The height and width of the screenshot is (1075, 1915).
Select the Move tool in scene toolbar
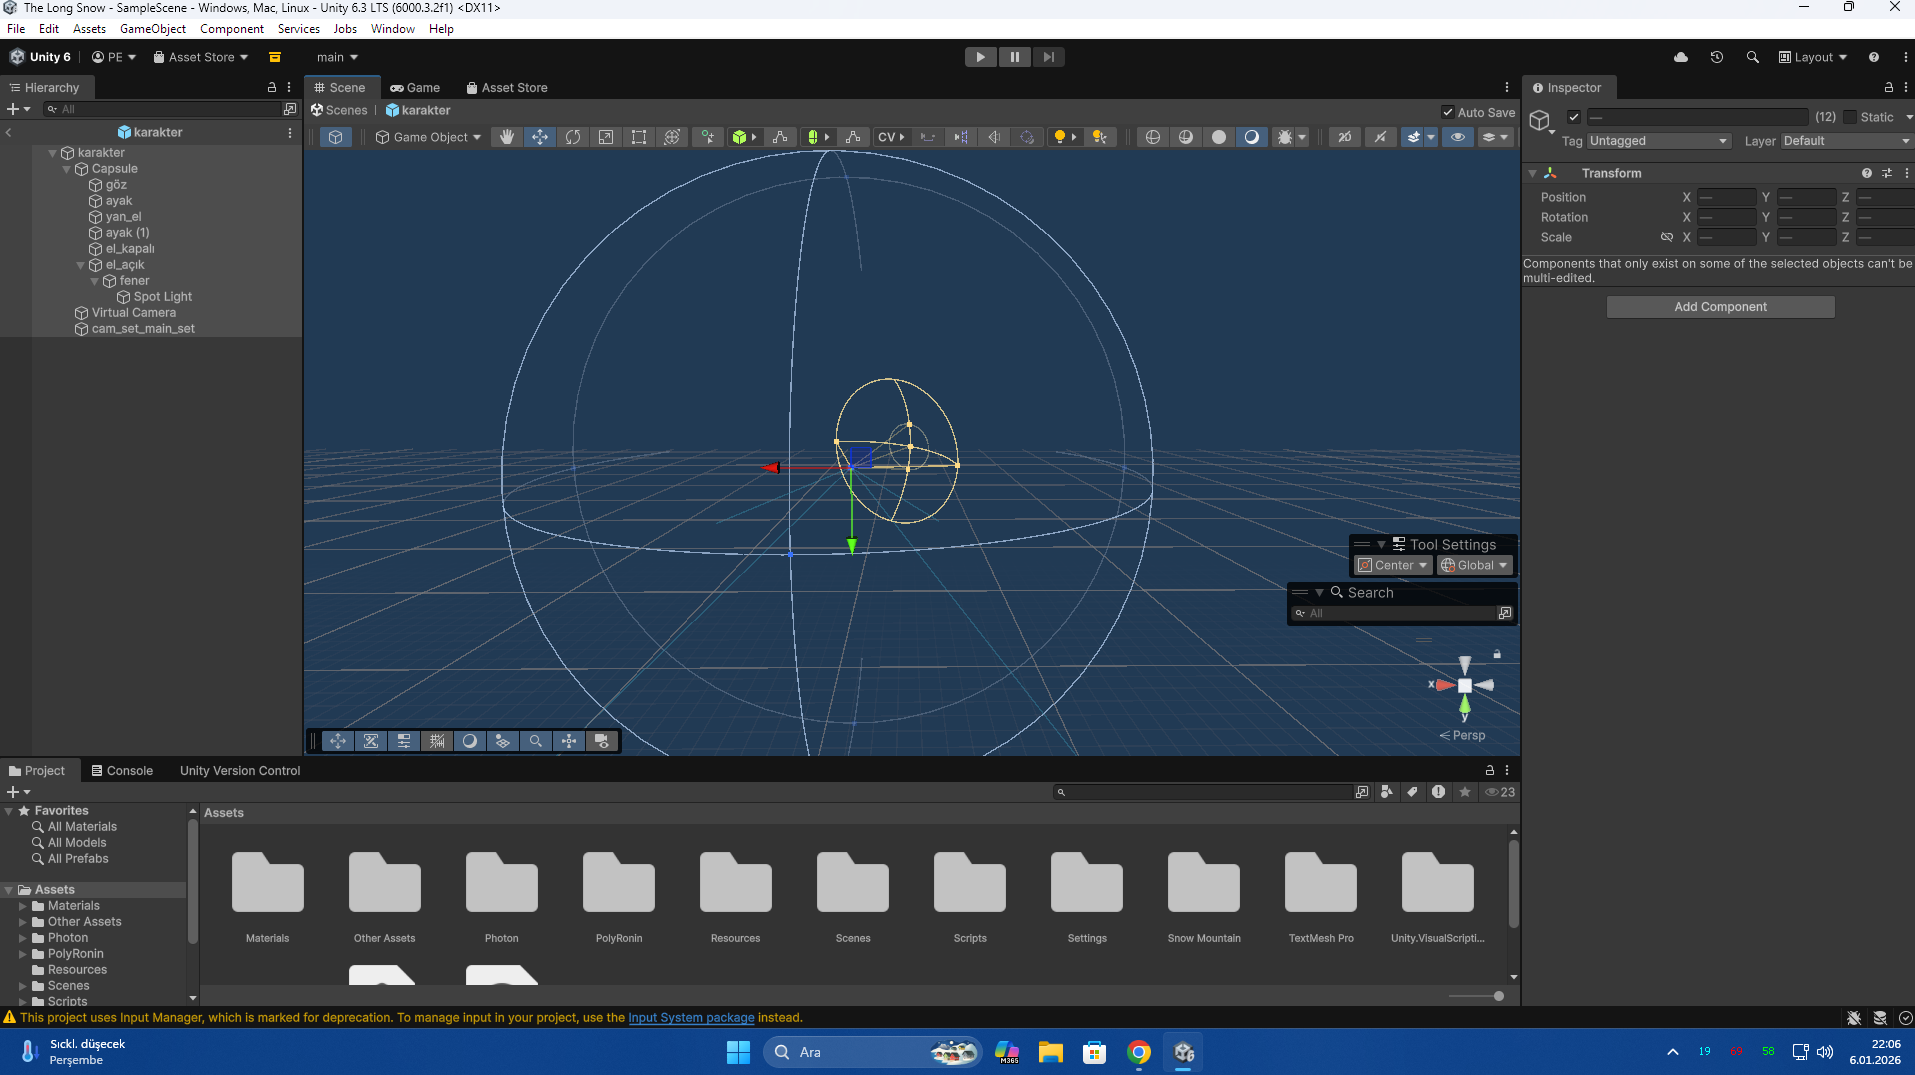pos(540,137)
